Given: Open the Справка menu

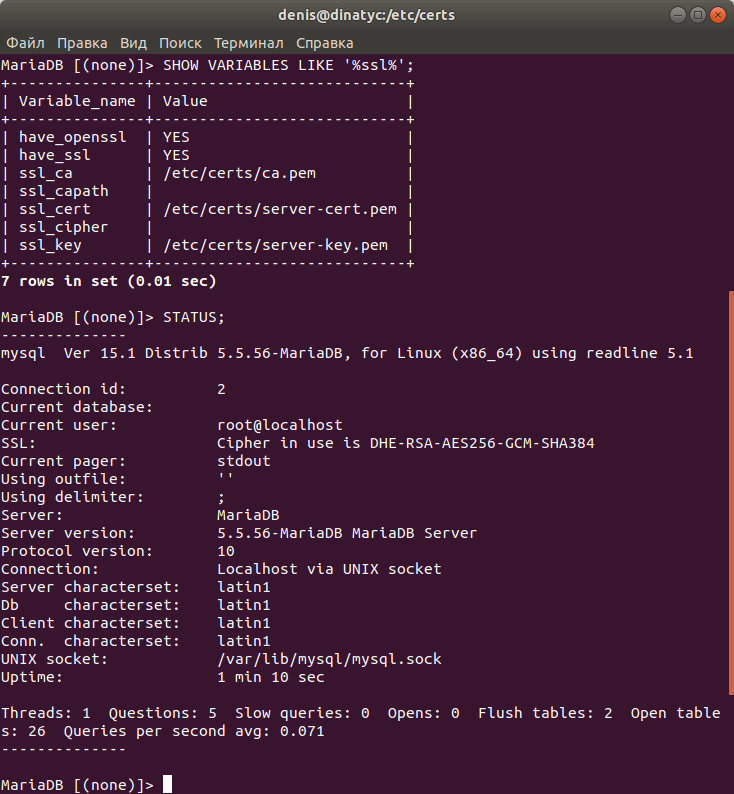Looking at the screenshot, I should pos(324,43).
